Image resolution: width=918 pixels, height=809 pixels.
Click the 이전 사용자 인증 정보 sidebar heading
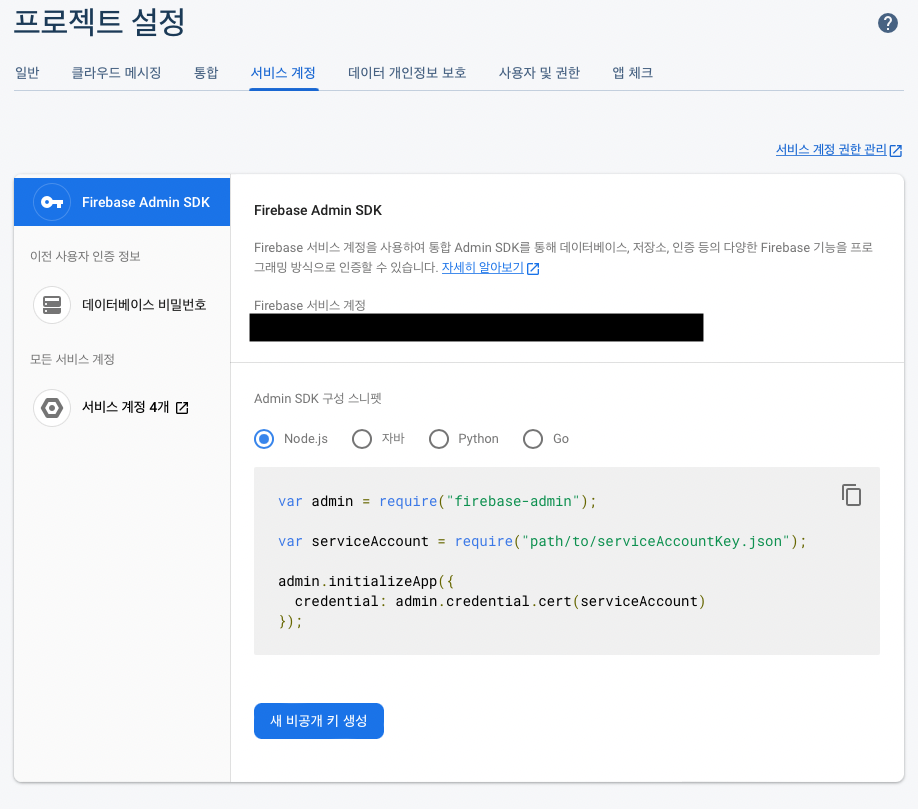click(x=85, y=256)
